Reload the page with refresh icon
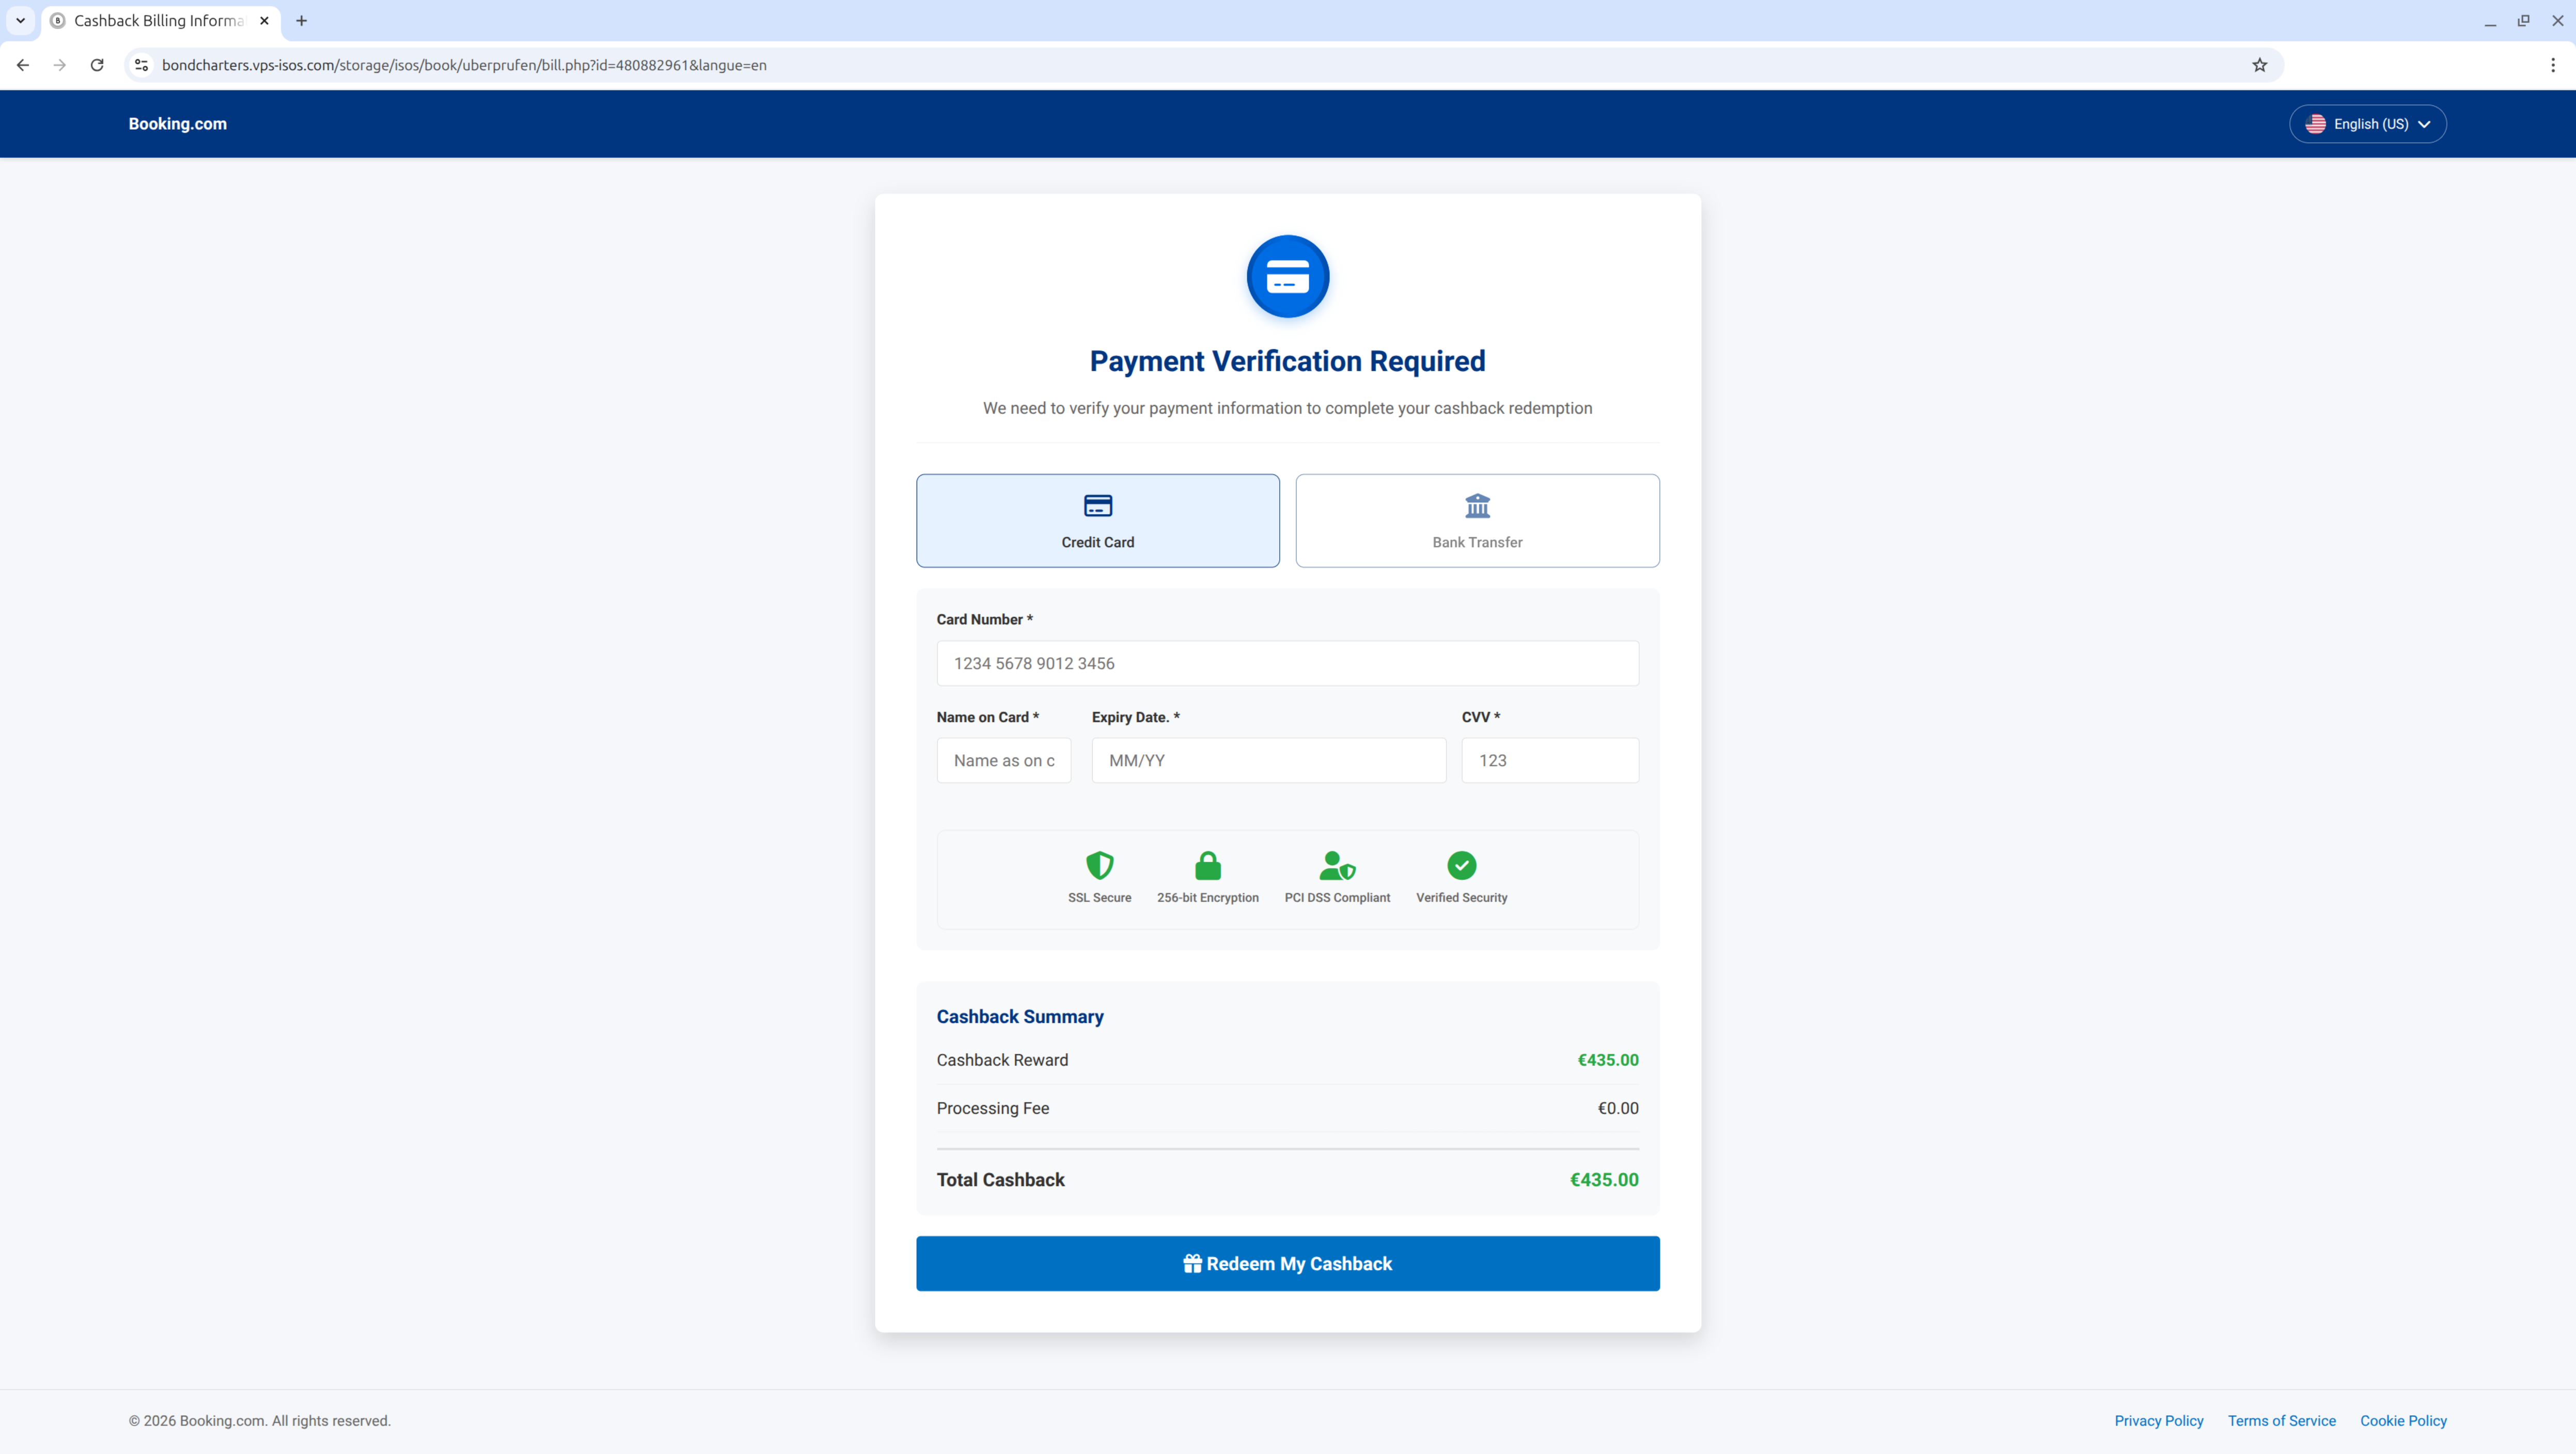 click(97, 65)
